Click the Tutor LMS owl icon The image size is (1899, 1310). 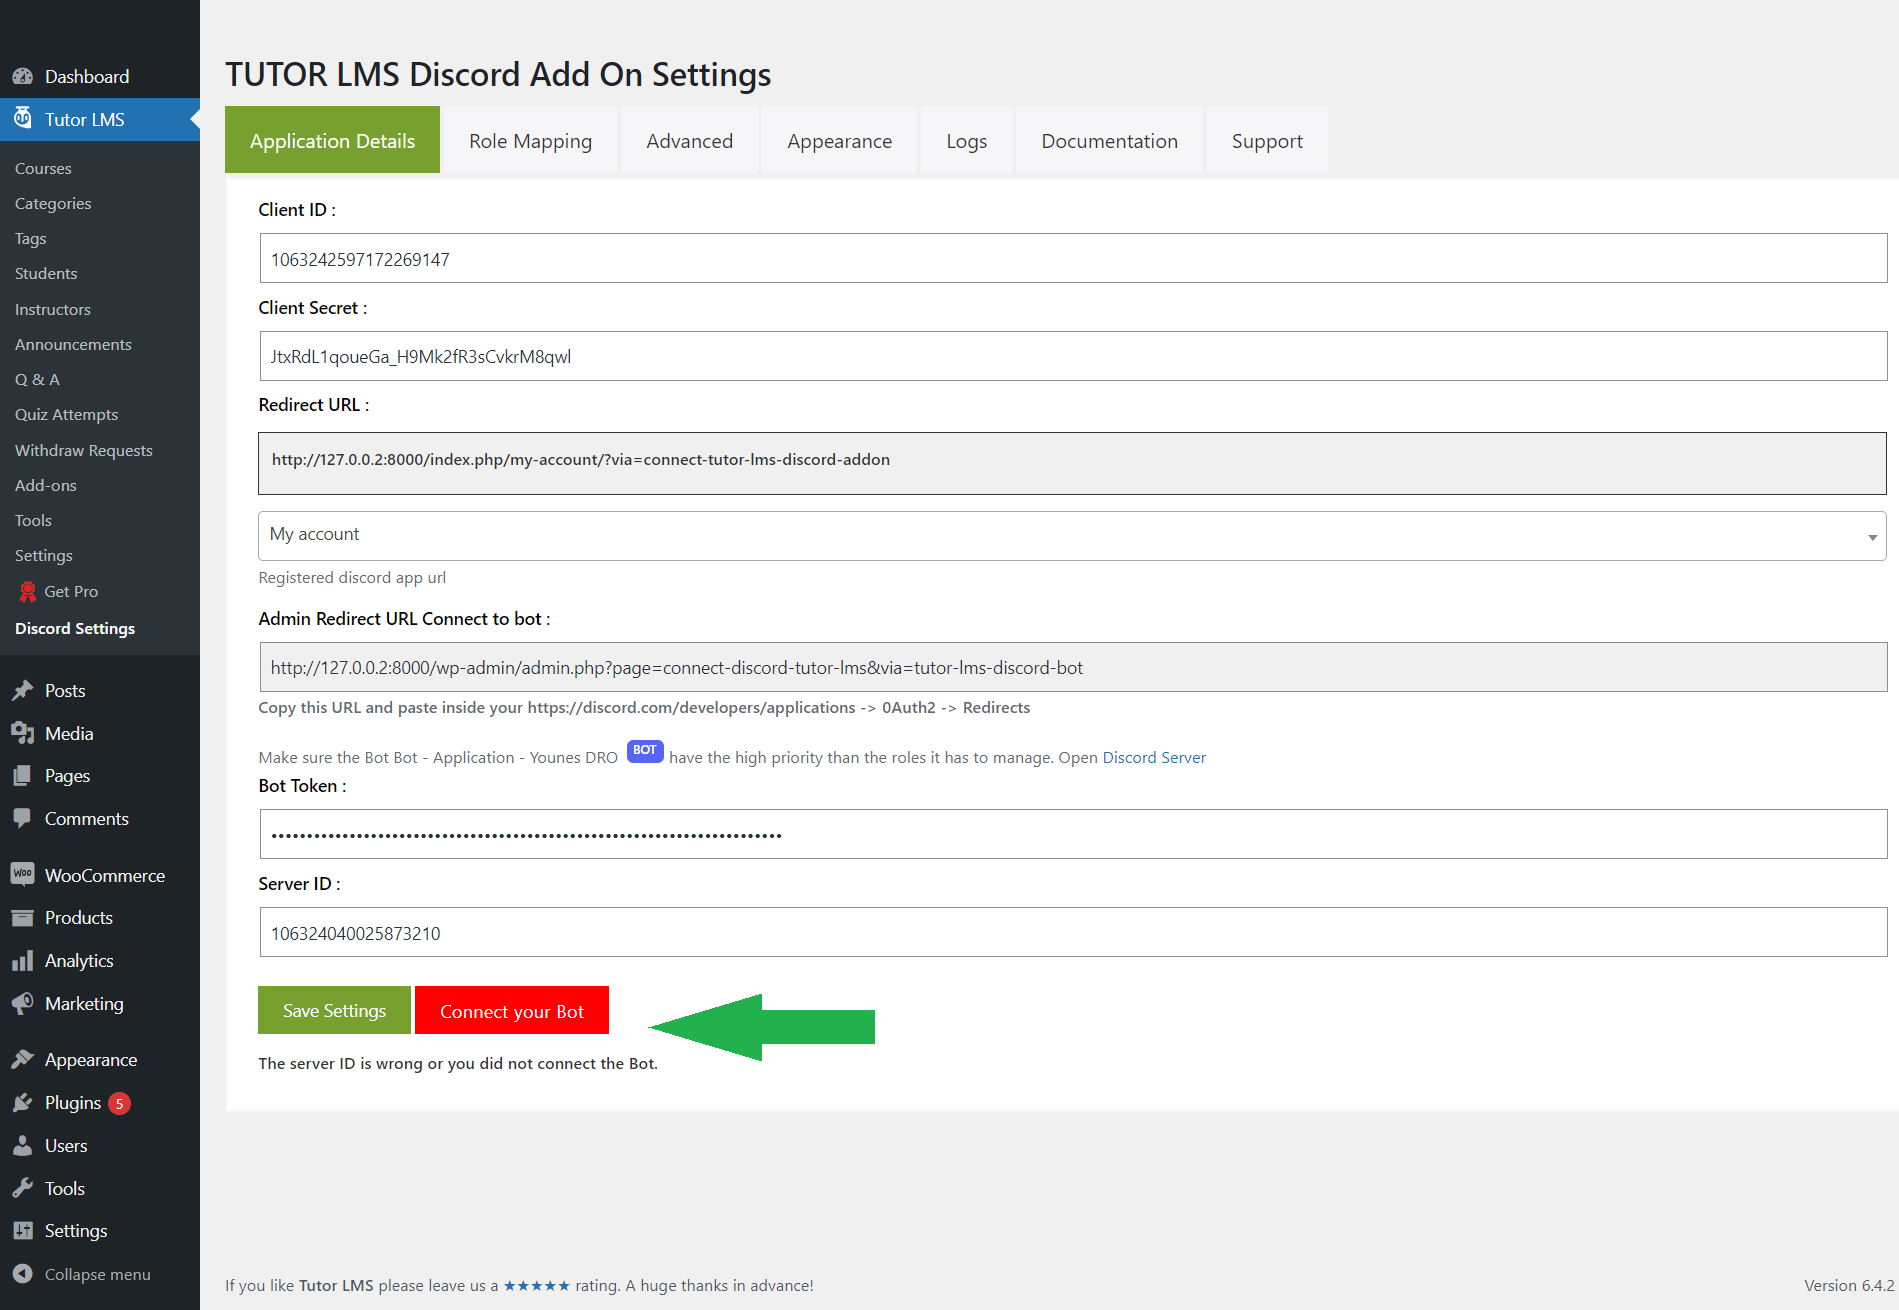[x=22, y=119]
